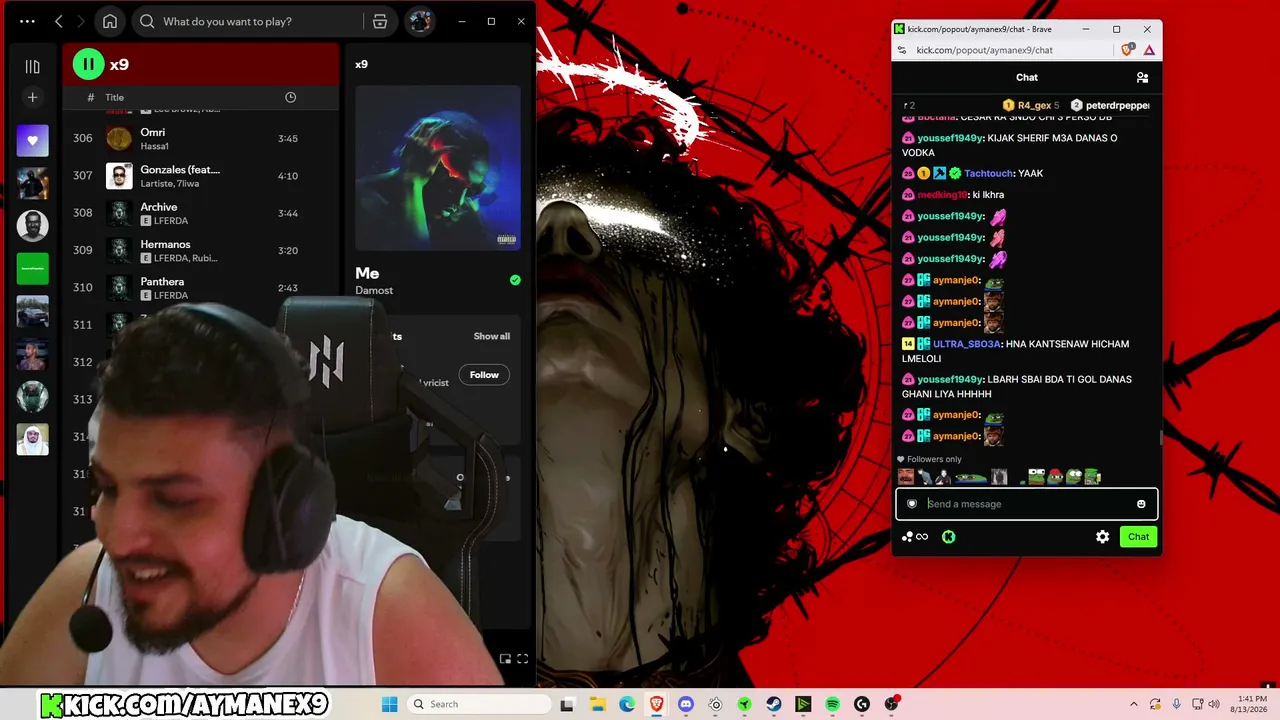Pause the x9 playlist playback
Viewport: 1280px width, 720px height.
click(x=88, y=65)
